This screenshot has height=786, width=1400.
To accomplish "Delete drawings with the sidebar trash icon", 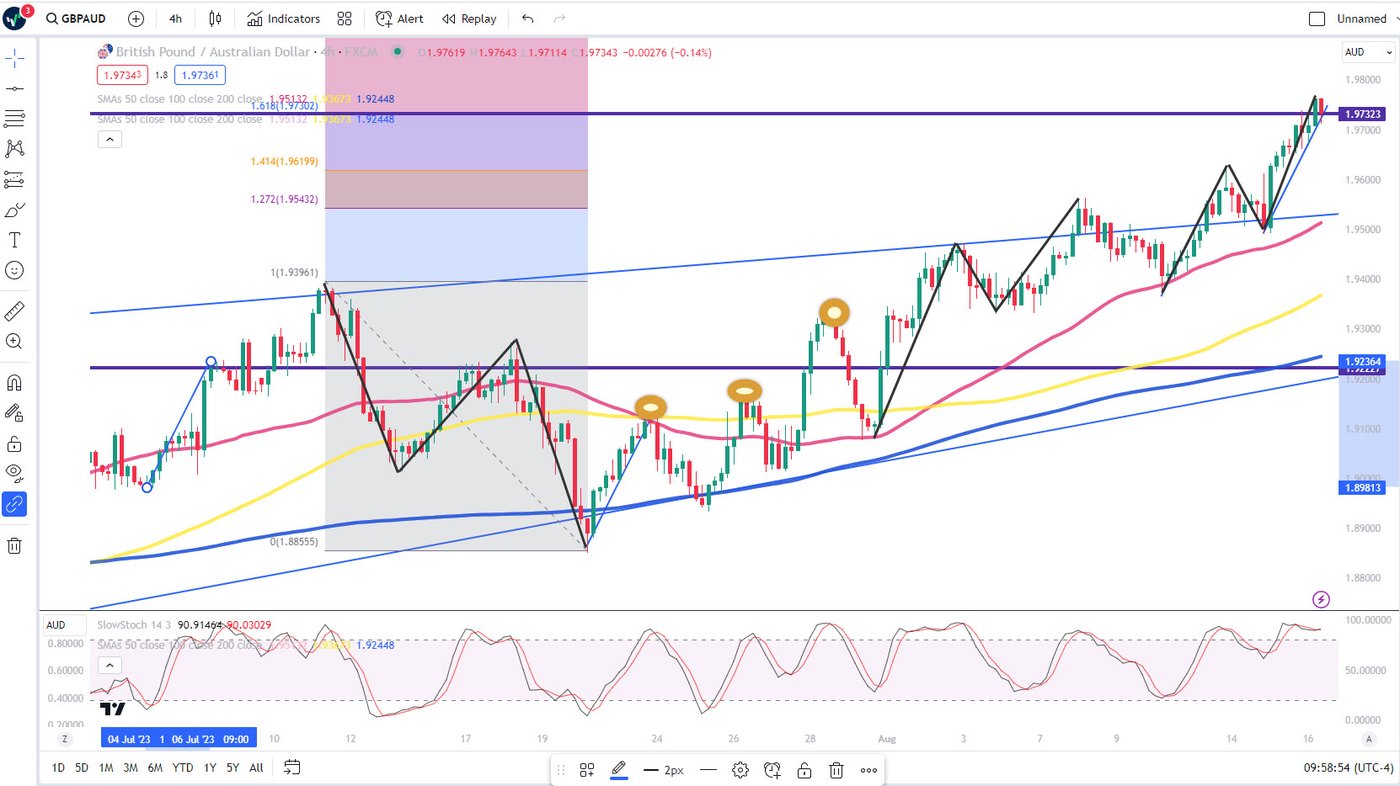I will pos(15,546).
